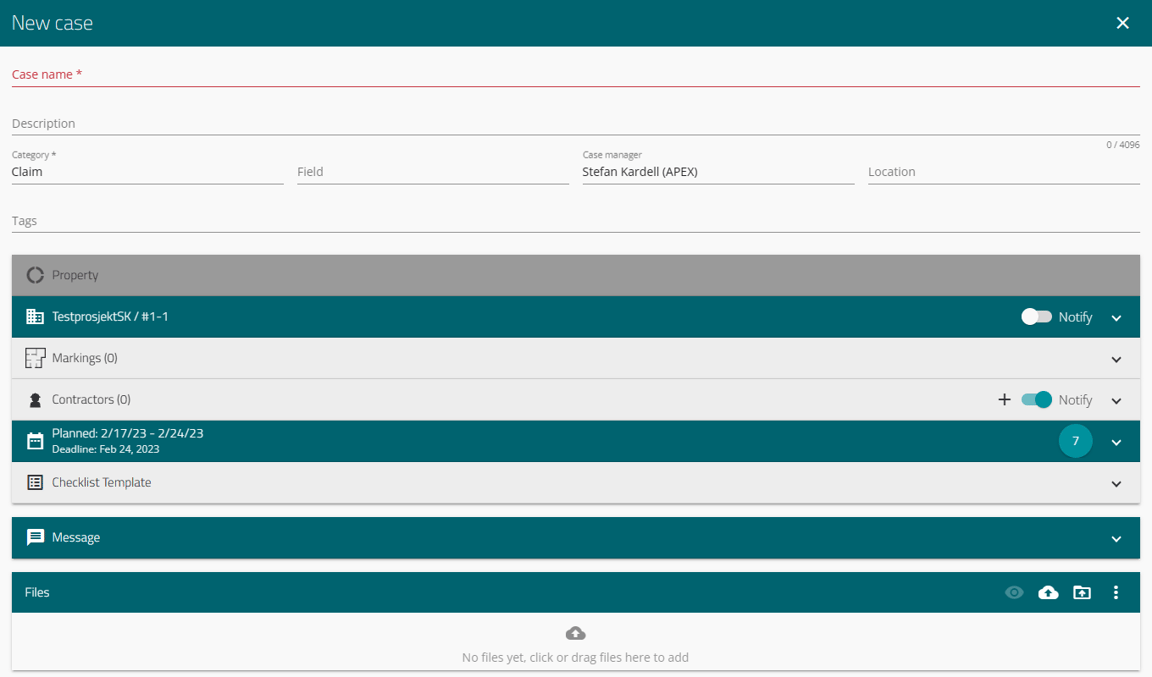Click the upload folder icon in Files header
The width and height of the screenshot is (1152, 677).
[1082, 592]
